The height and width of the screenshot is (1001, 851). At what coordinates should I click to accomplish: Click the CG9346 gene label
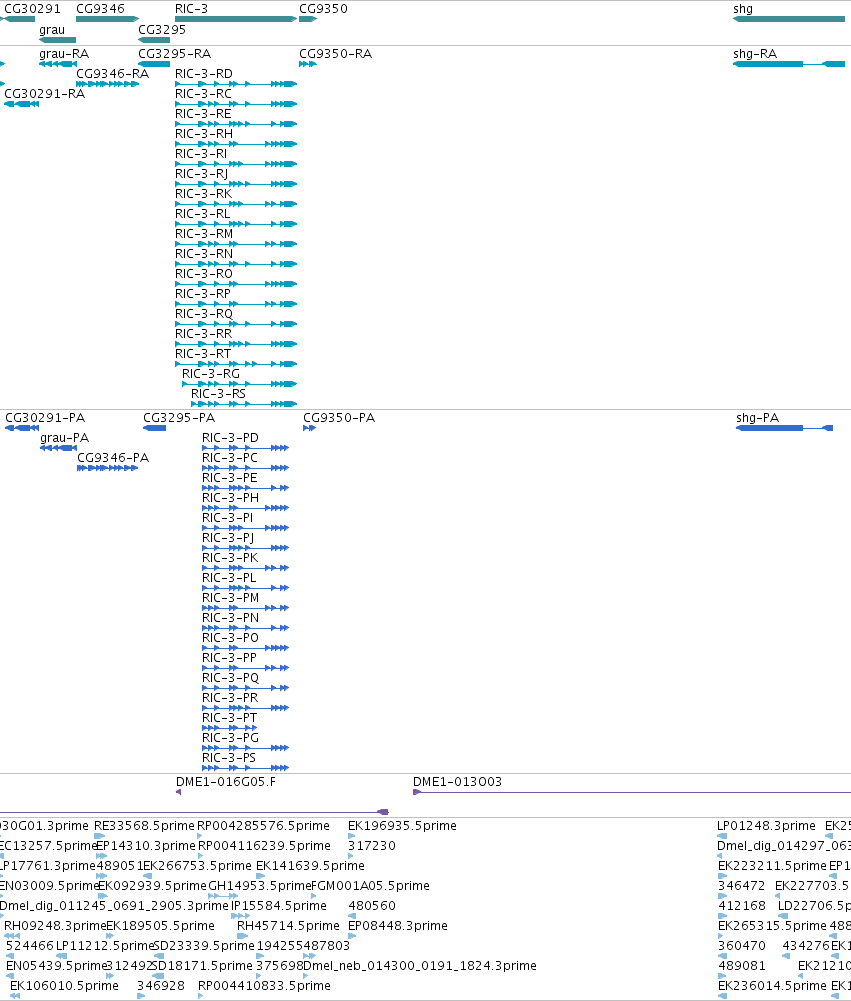tap(100, 9)
